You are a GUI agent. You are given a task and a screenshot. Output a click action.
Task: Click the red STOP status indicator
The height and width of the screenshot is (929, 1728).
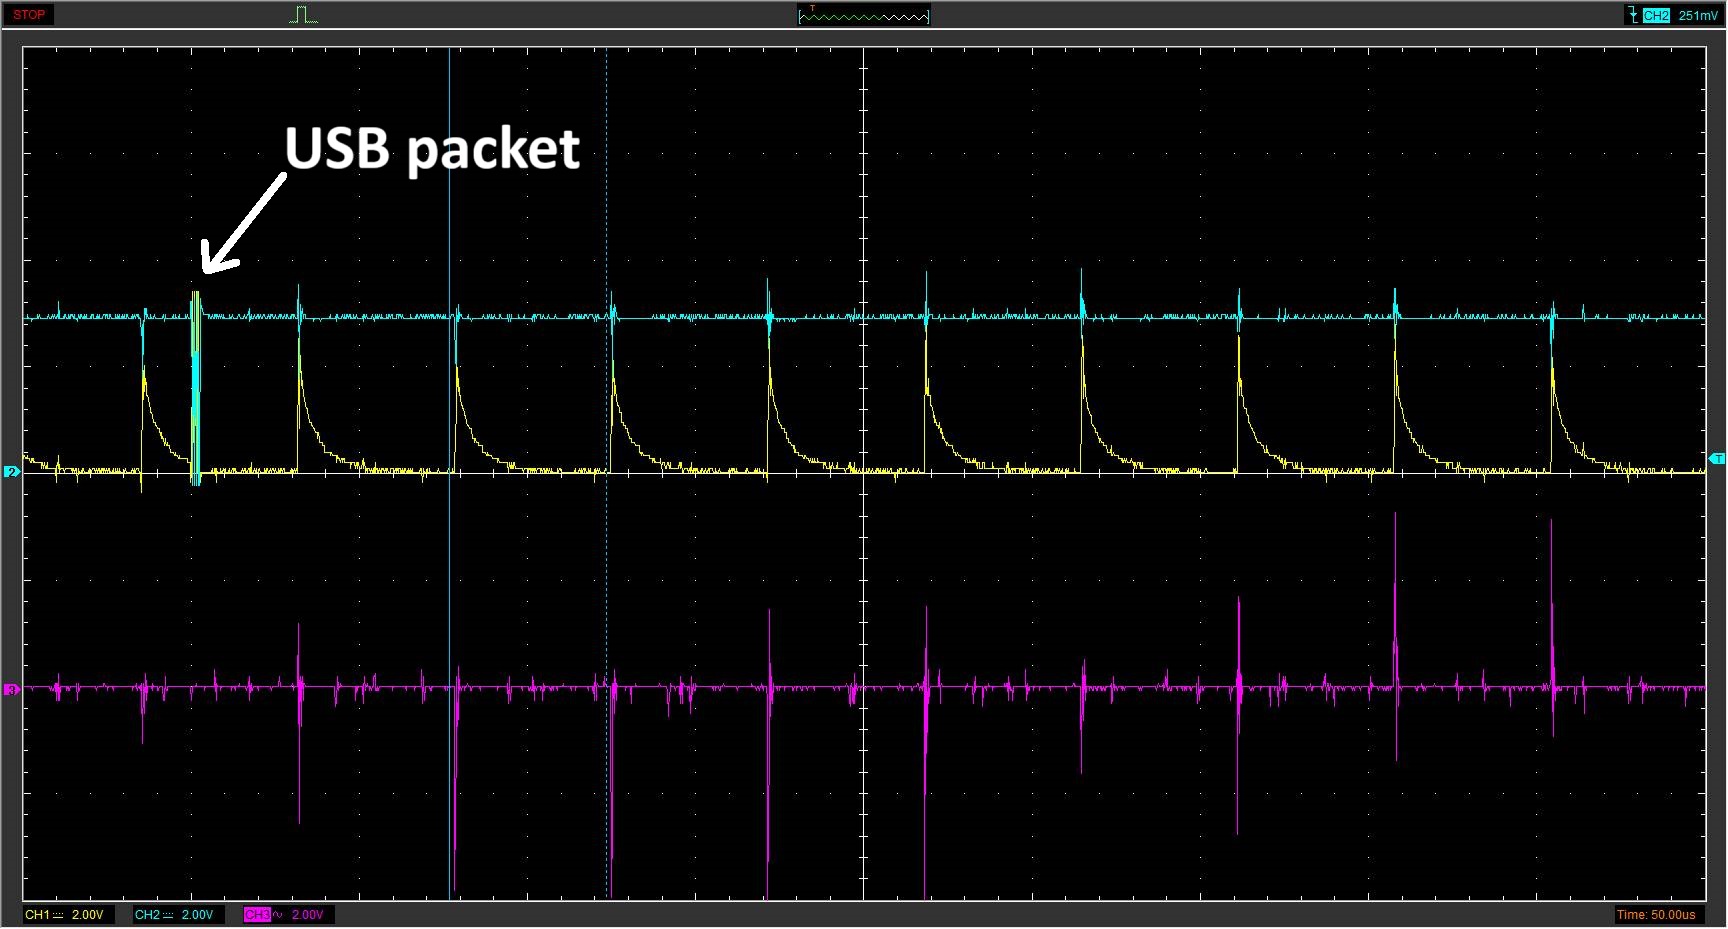coord(28,15)
